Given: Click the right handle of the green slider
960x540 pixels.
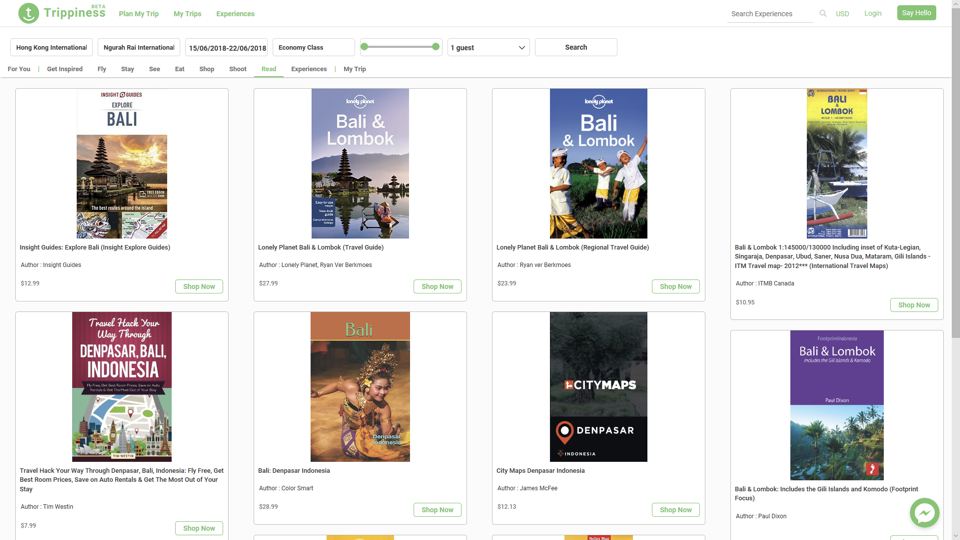Looking at the screenshot, I should [436, 47].
